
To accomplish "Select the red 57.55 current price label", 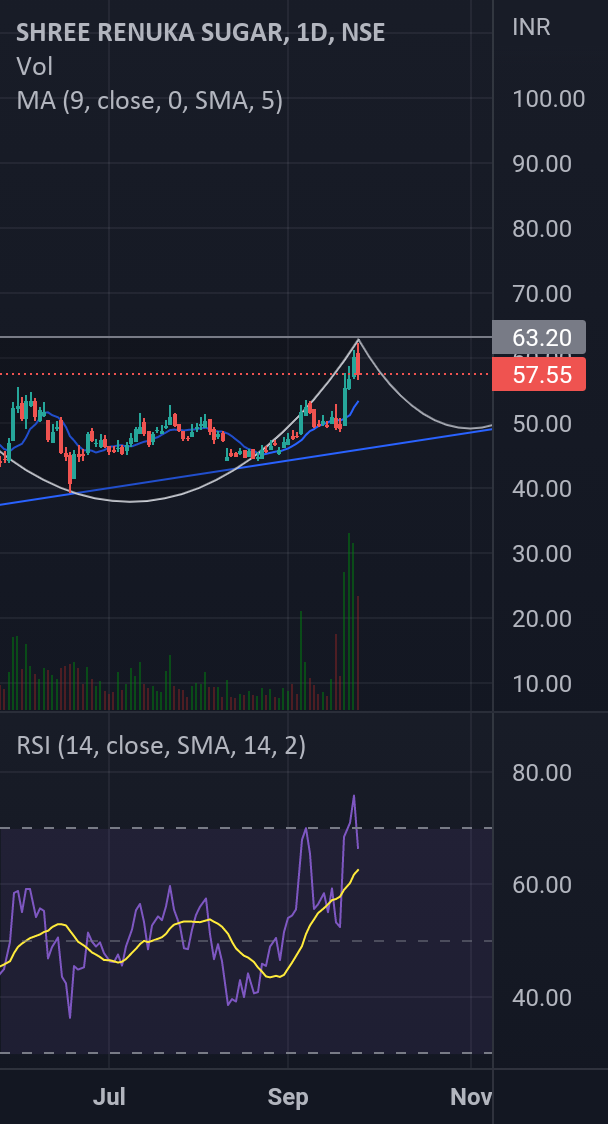I will pos(539,374).
